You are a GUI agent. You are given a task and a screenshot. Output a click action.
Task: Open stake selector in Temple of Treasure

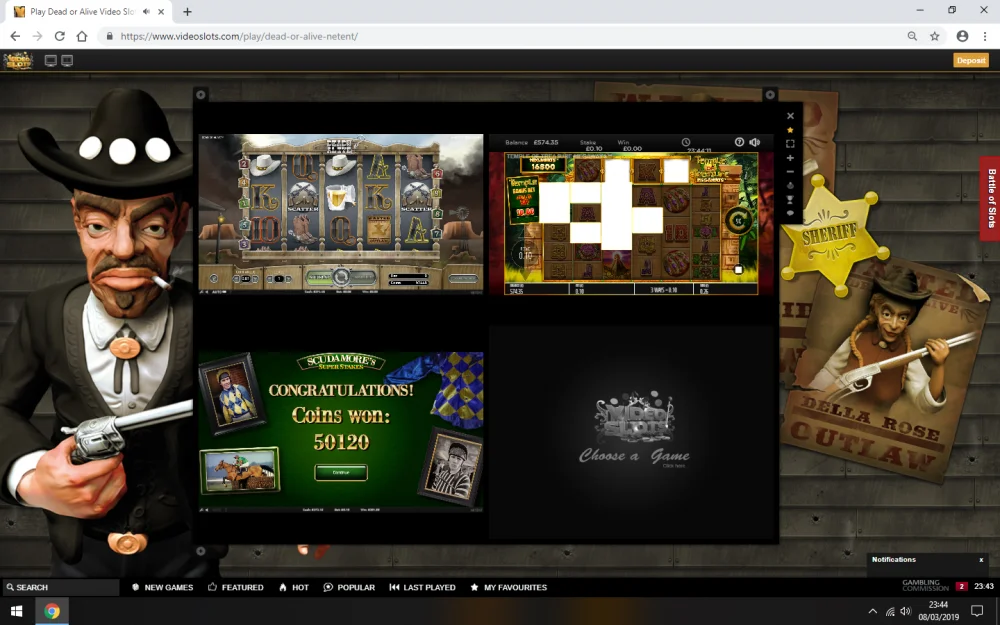[x=525, y=253]
